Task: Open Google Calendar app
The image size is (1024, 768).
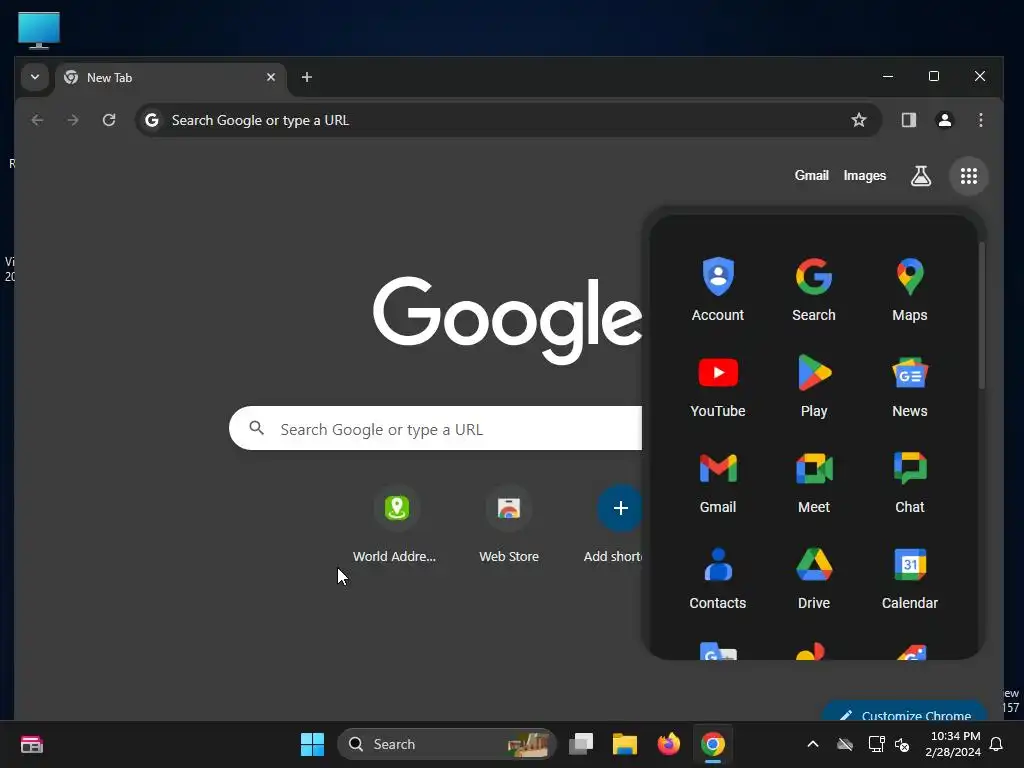Action: coord(910,577)
